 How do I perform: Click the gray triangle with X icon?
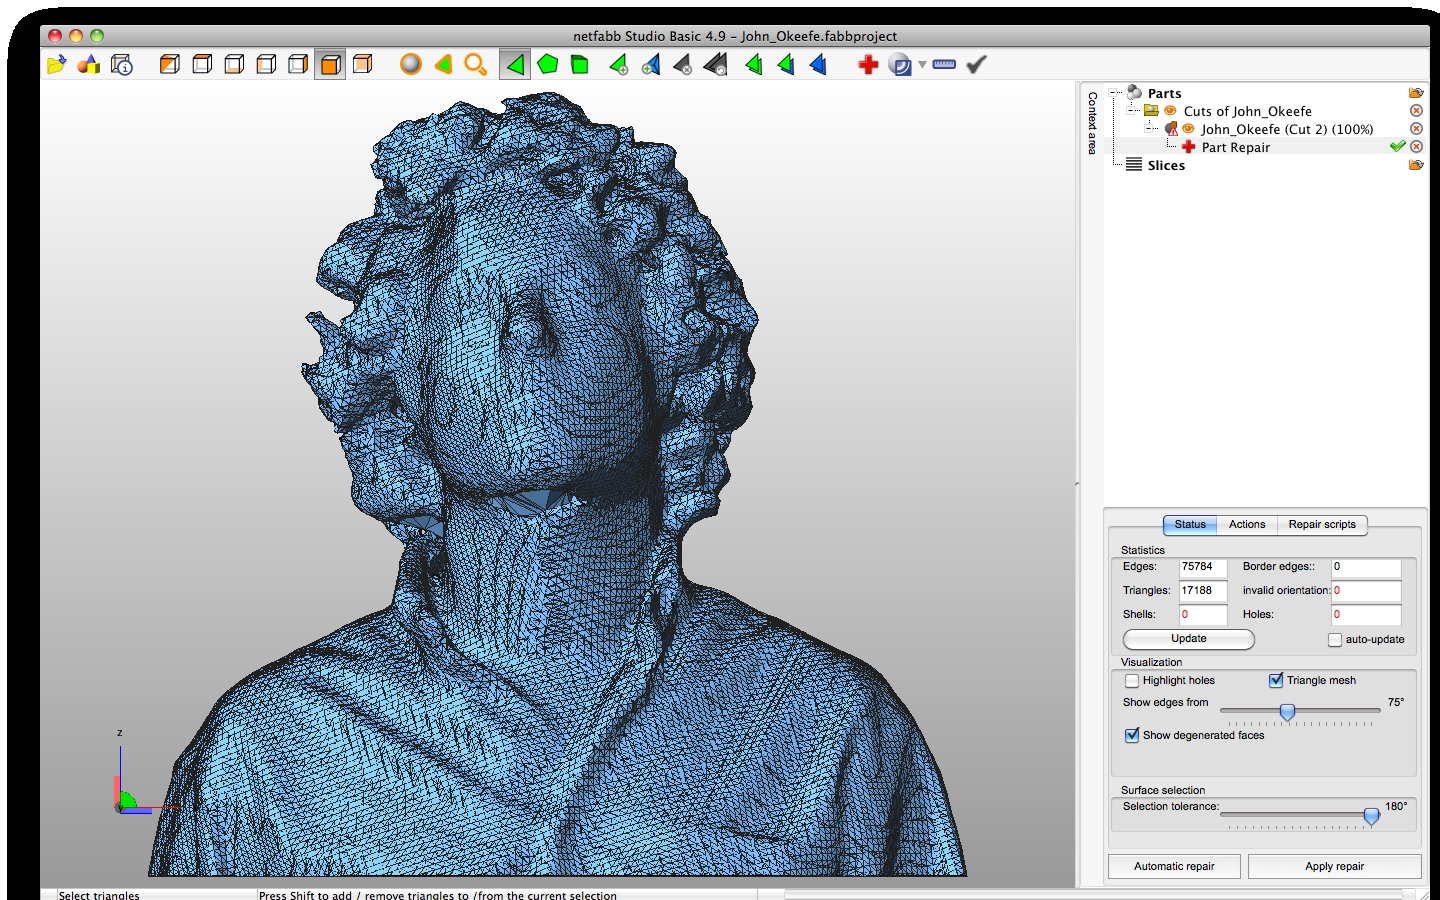pos(683,65)
